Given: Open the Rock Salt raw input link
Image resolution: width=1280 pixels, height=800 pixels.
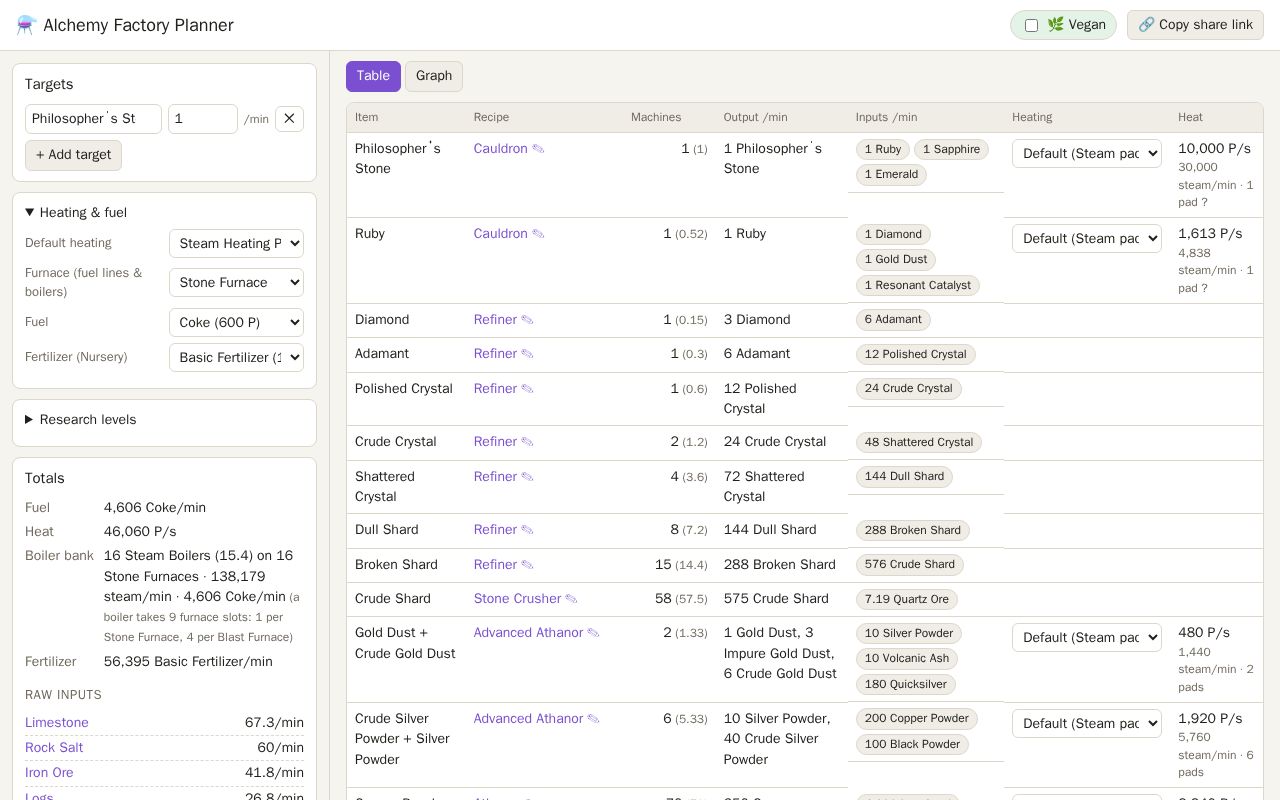Looking at the screenshot, I should click(54, 748).
